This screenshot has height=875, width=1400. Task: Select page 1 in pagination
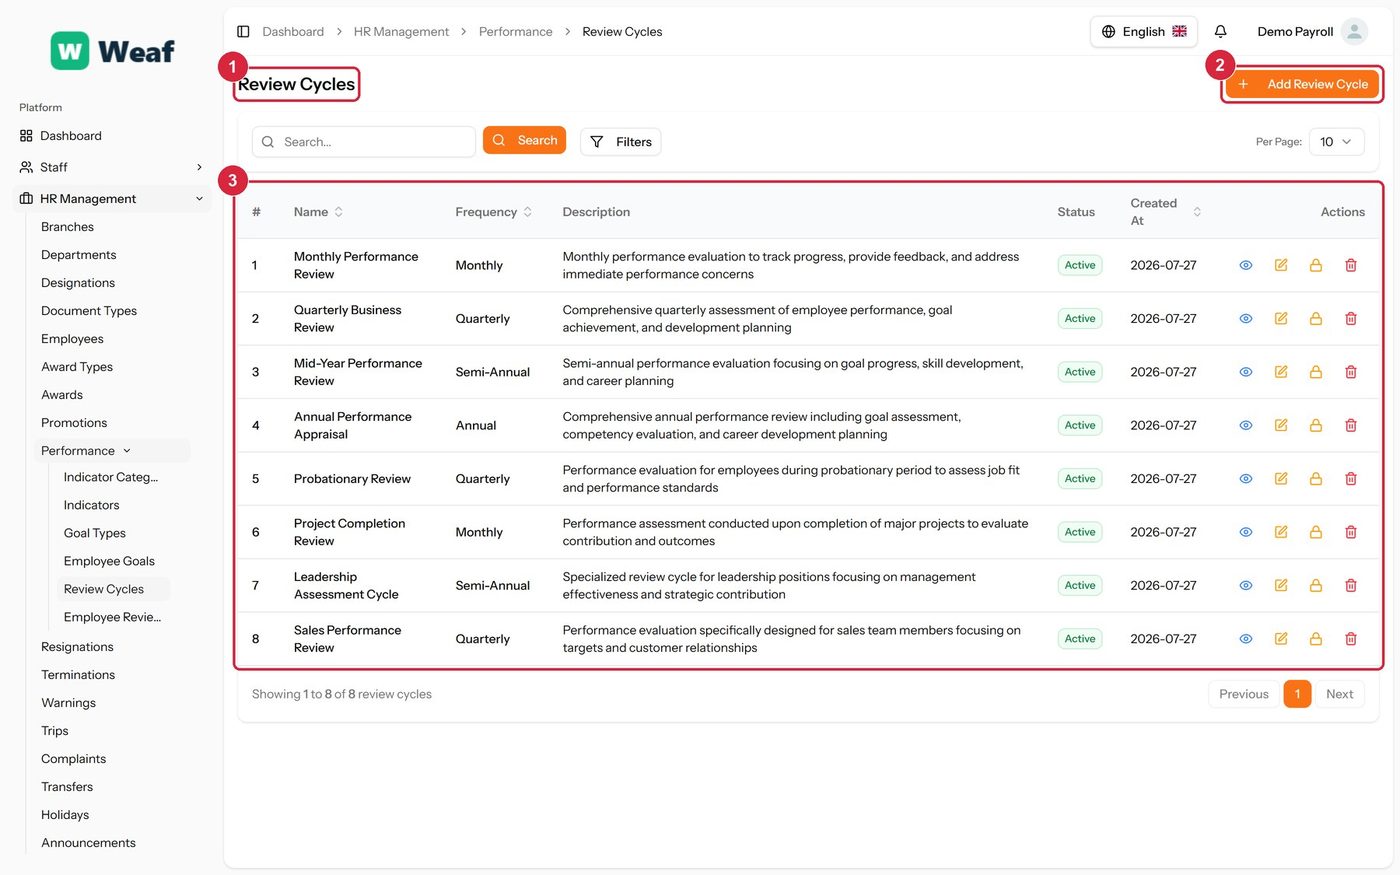tap(1297, 694)
